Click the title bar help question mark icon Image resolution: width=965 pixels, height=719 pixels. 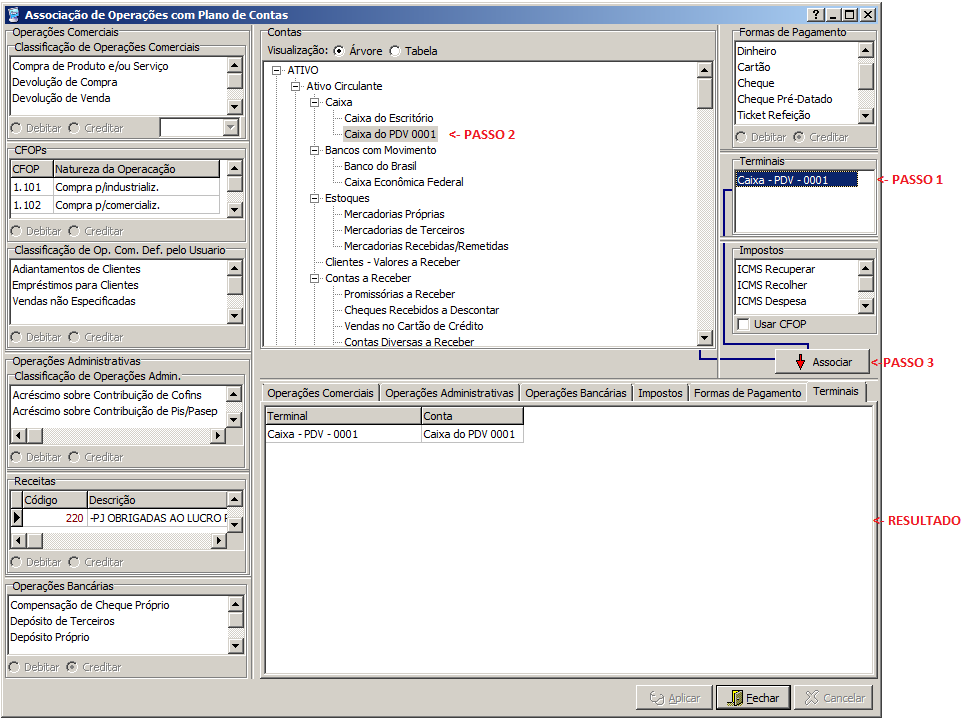point(816,15)
